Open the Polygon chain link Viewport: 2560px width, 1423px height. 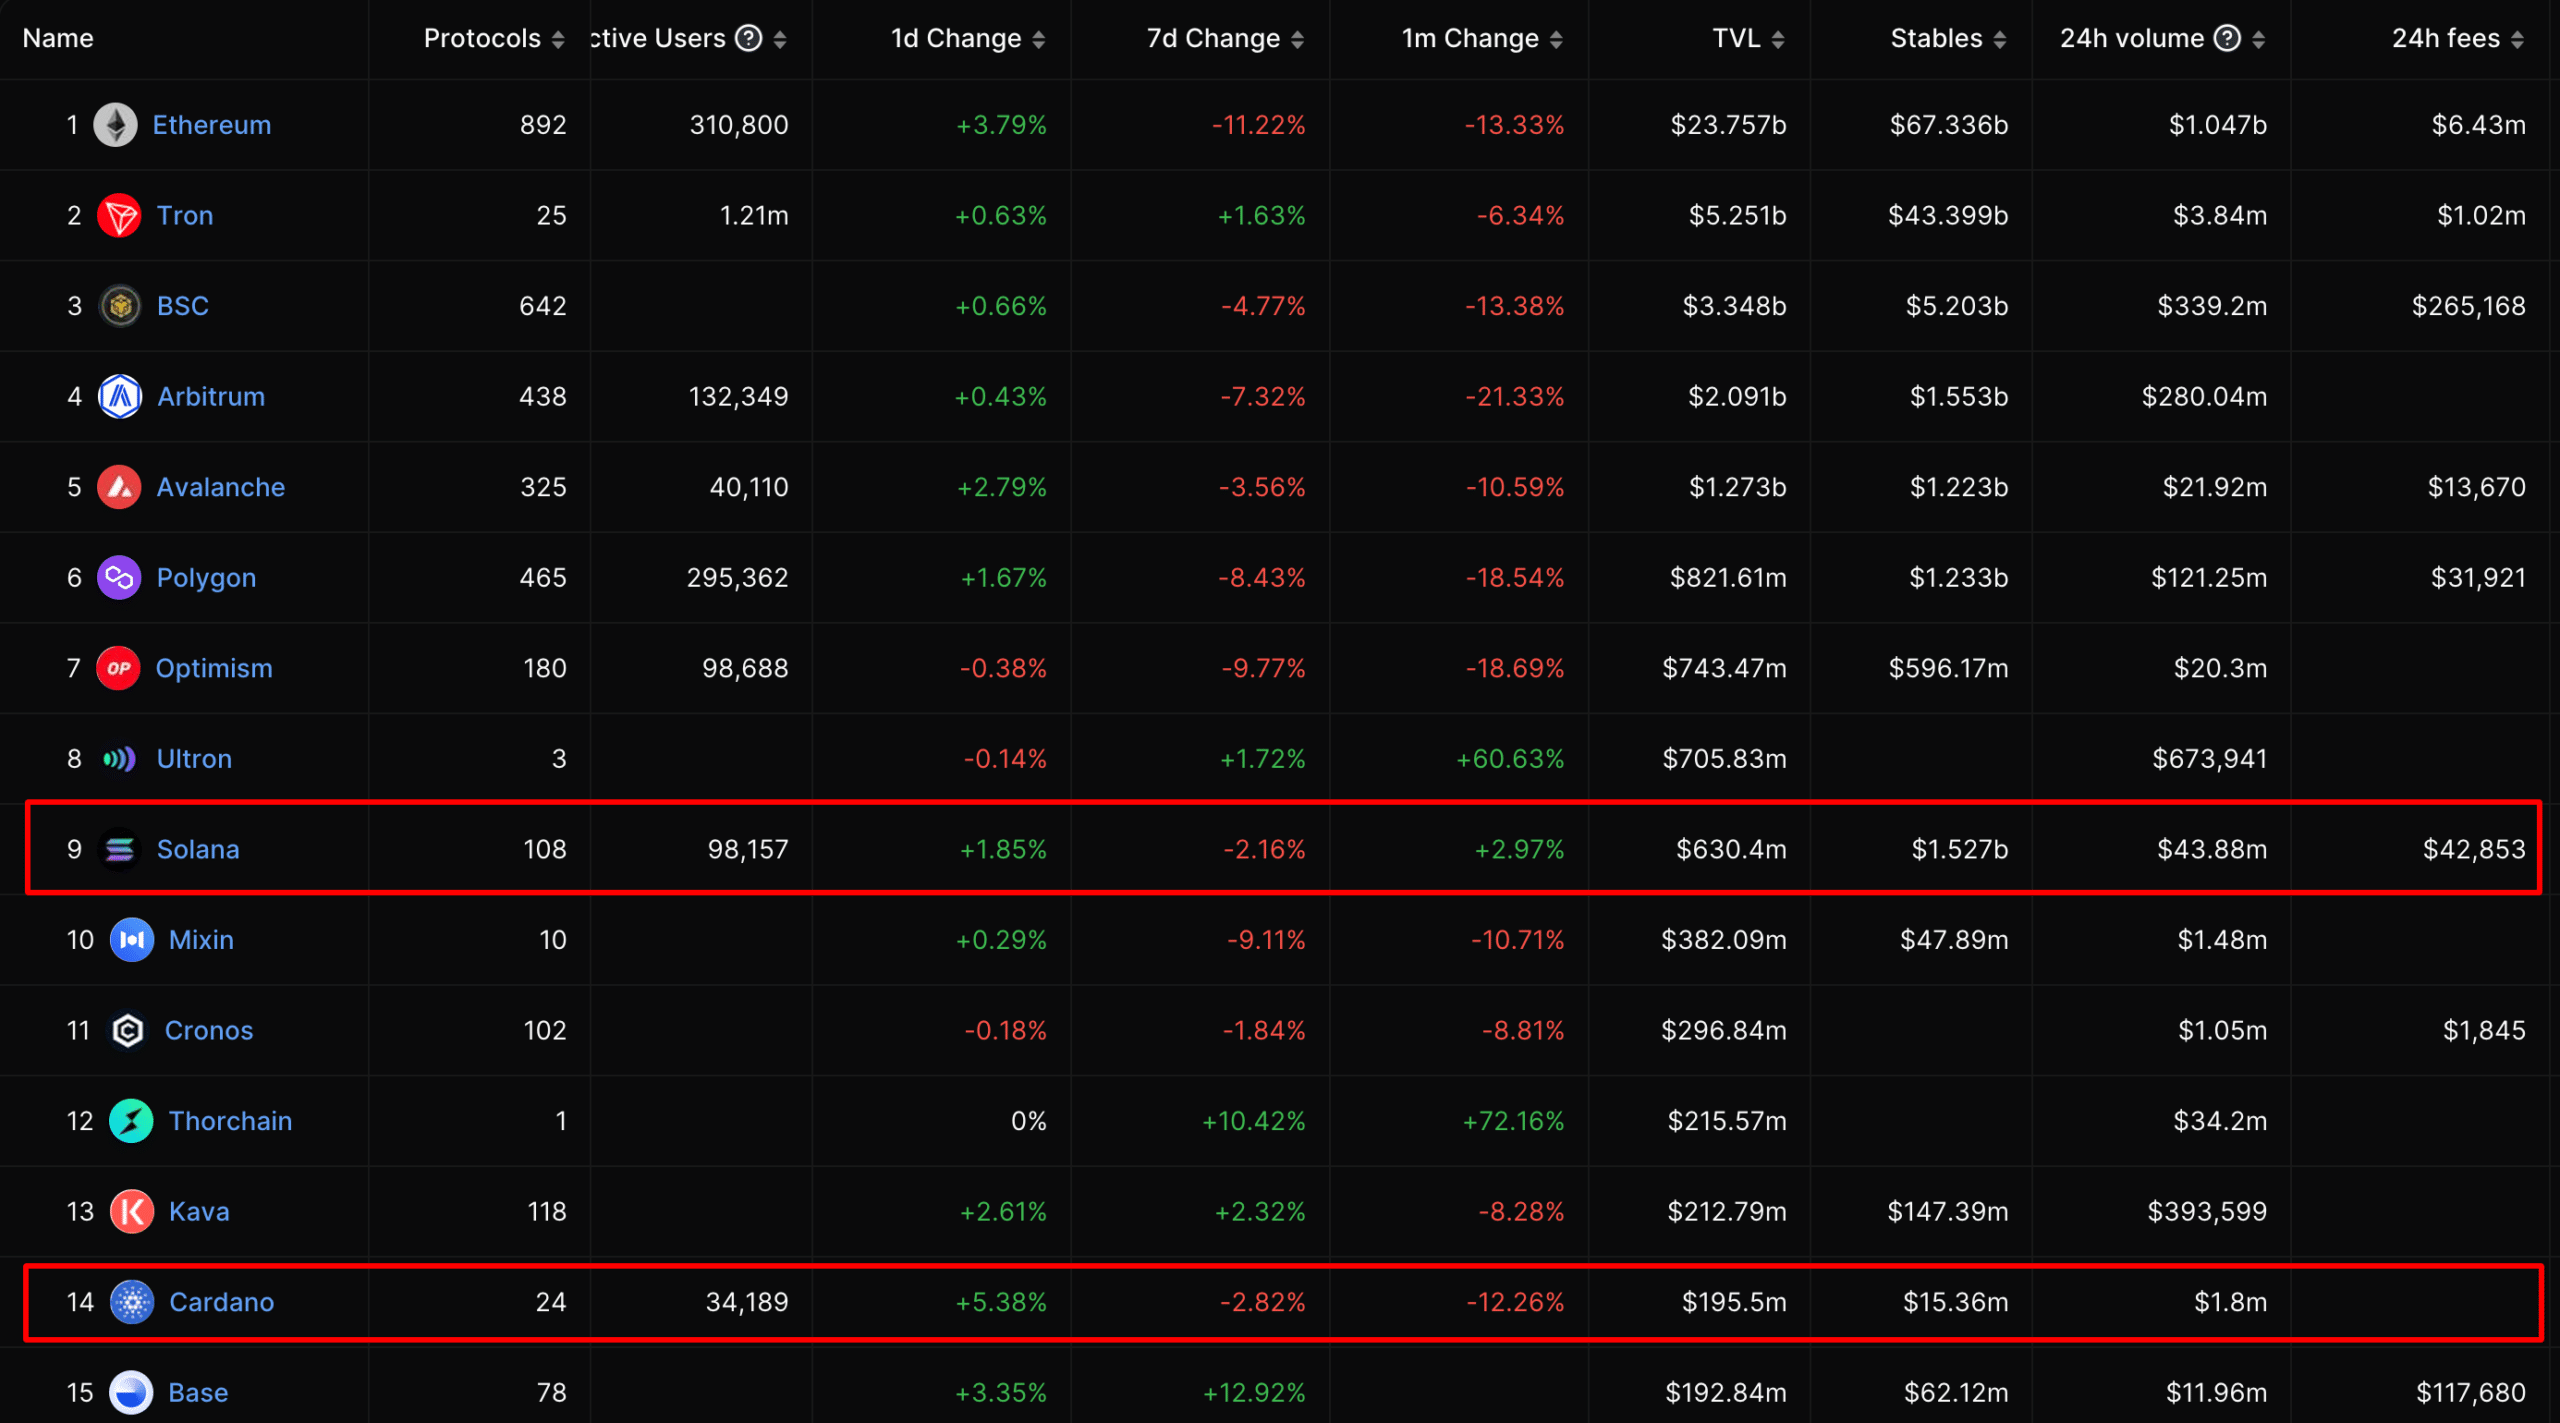(x=206, y=578)
